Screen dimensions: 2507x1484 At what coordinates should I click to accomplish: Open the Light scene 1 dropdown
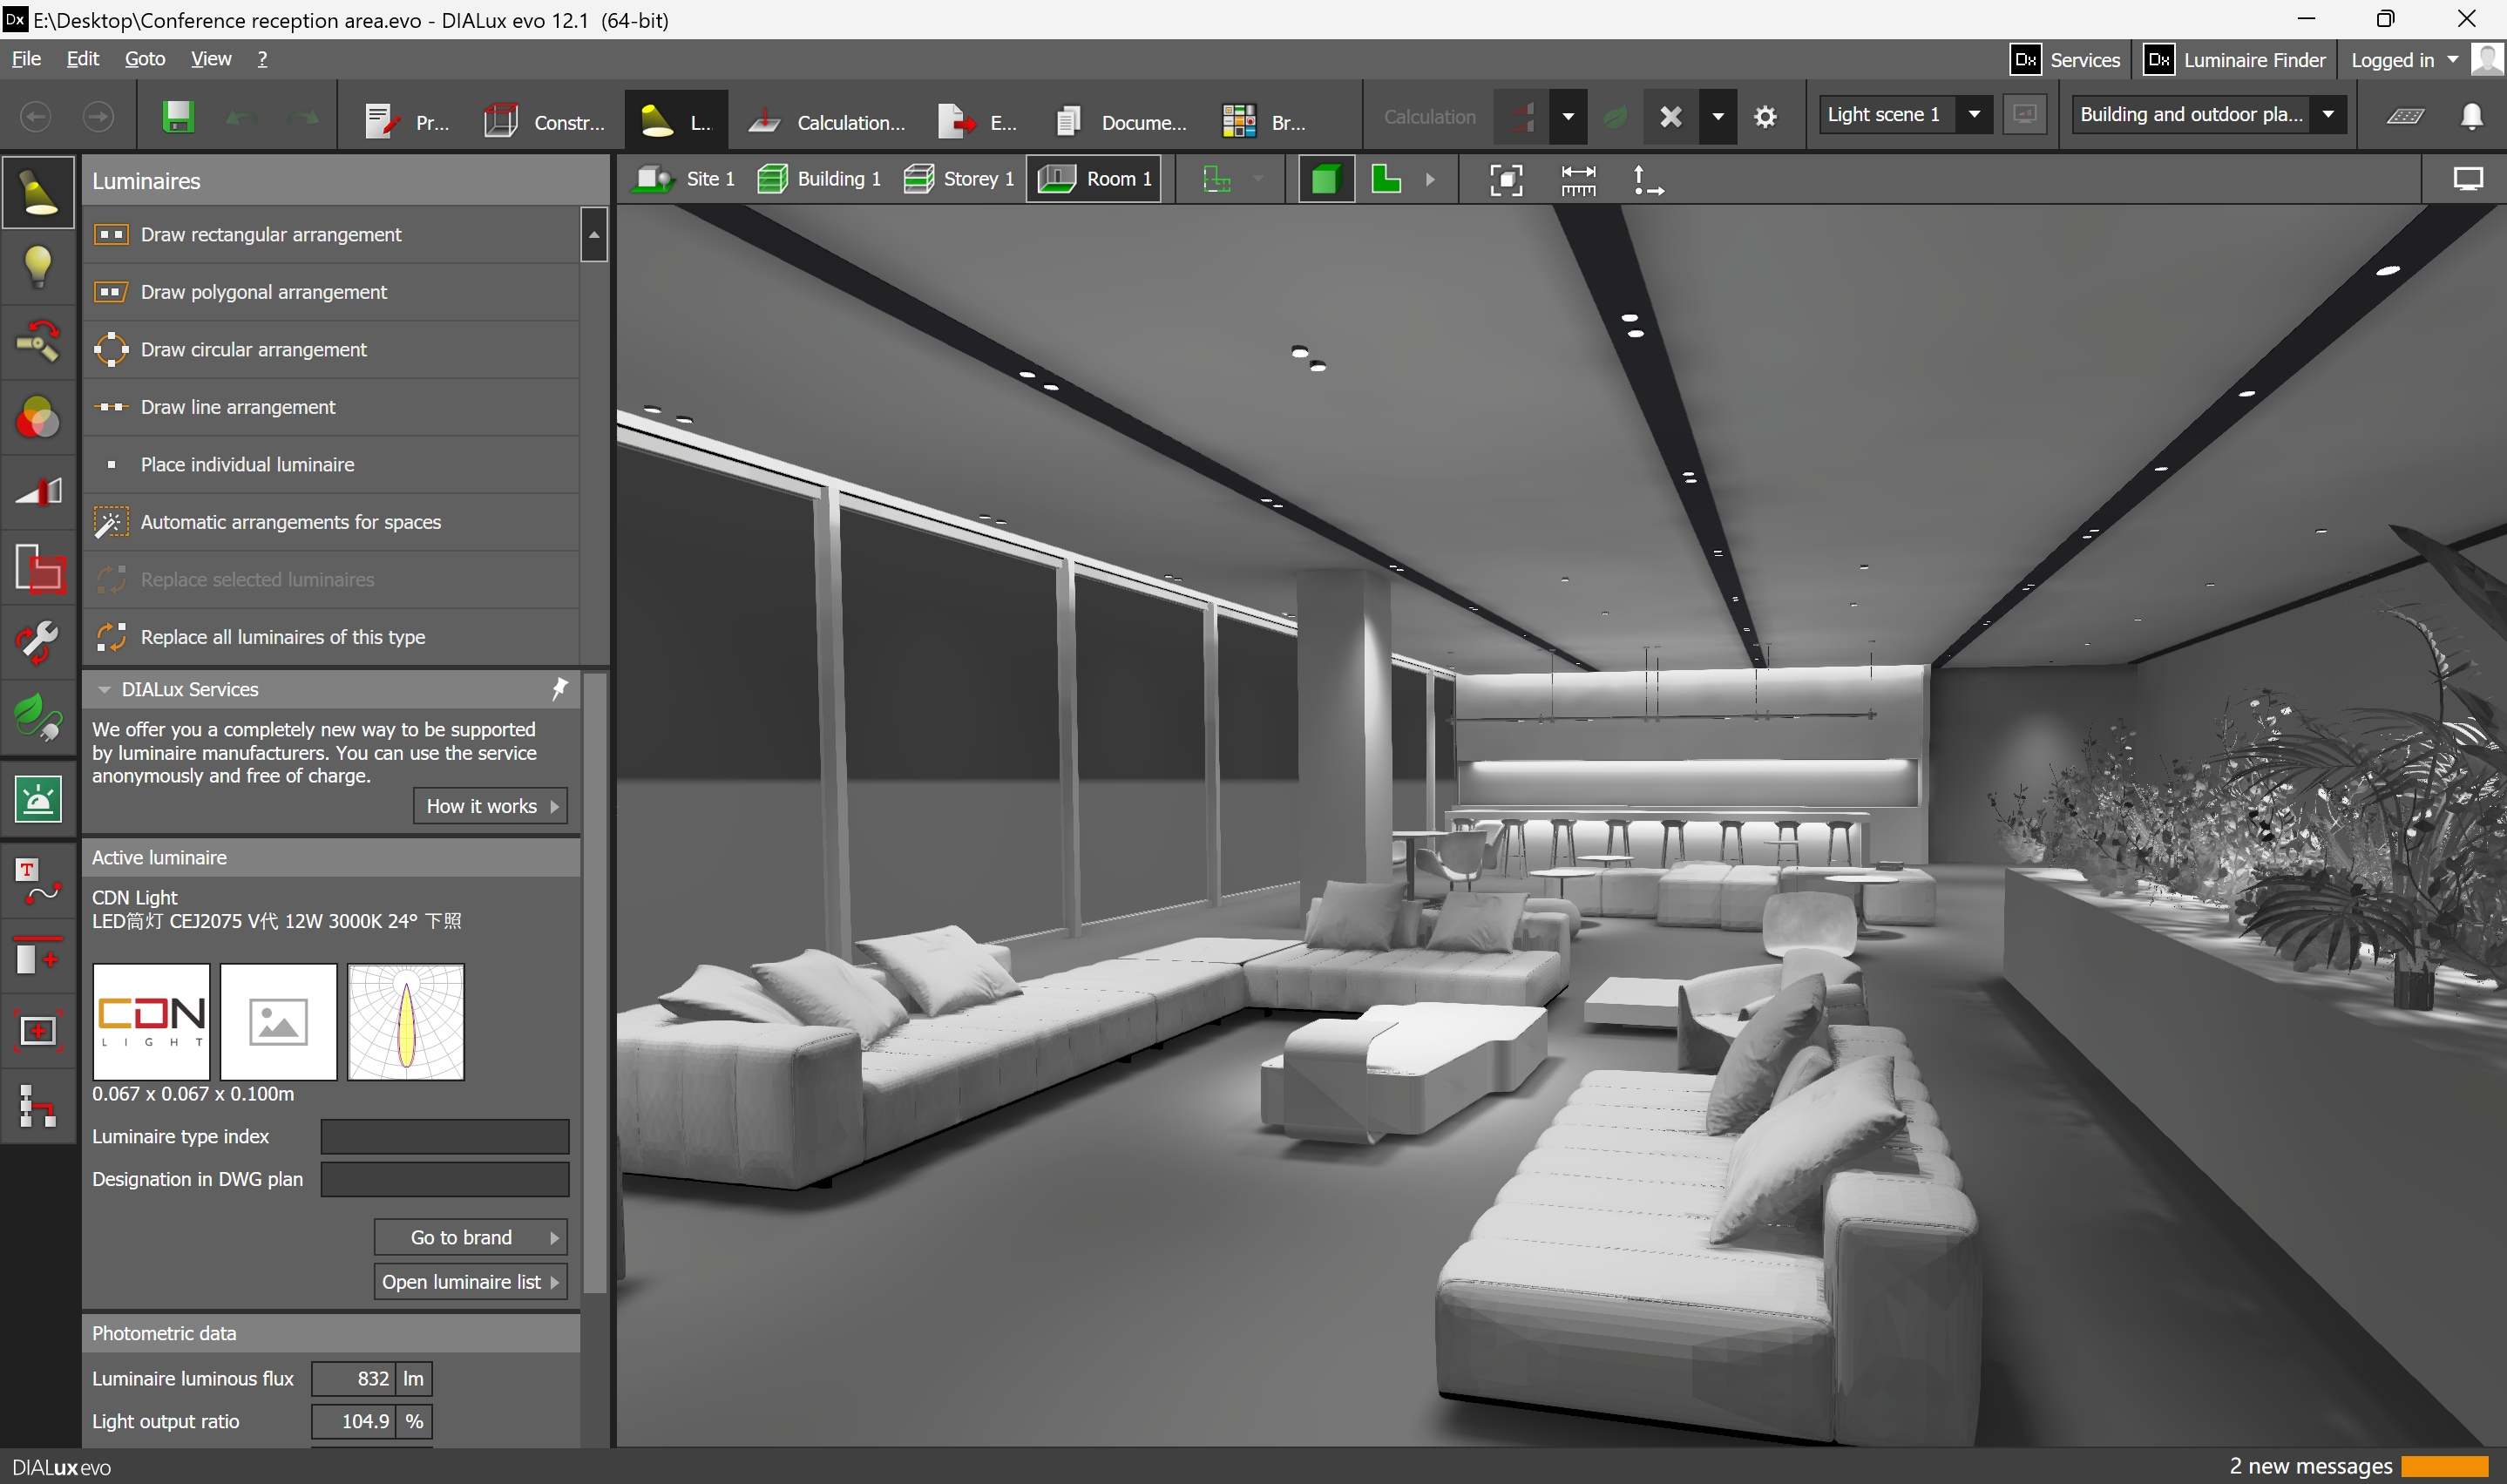[x=1973, y=115]
